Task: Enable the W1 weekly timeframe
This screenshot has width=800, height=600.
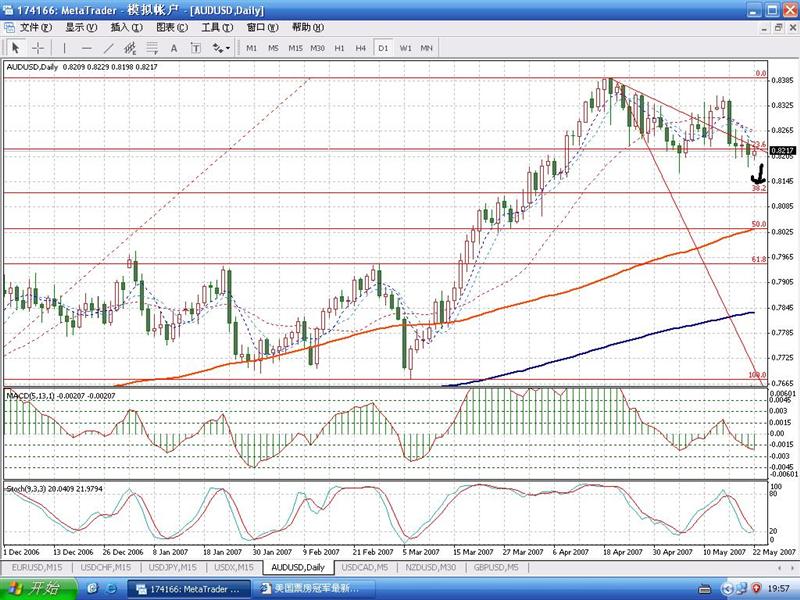Action: 405,48
